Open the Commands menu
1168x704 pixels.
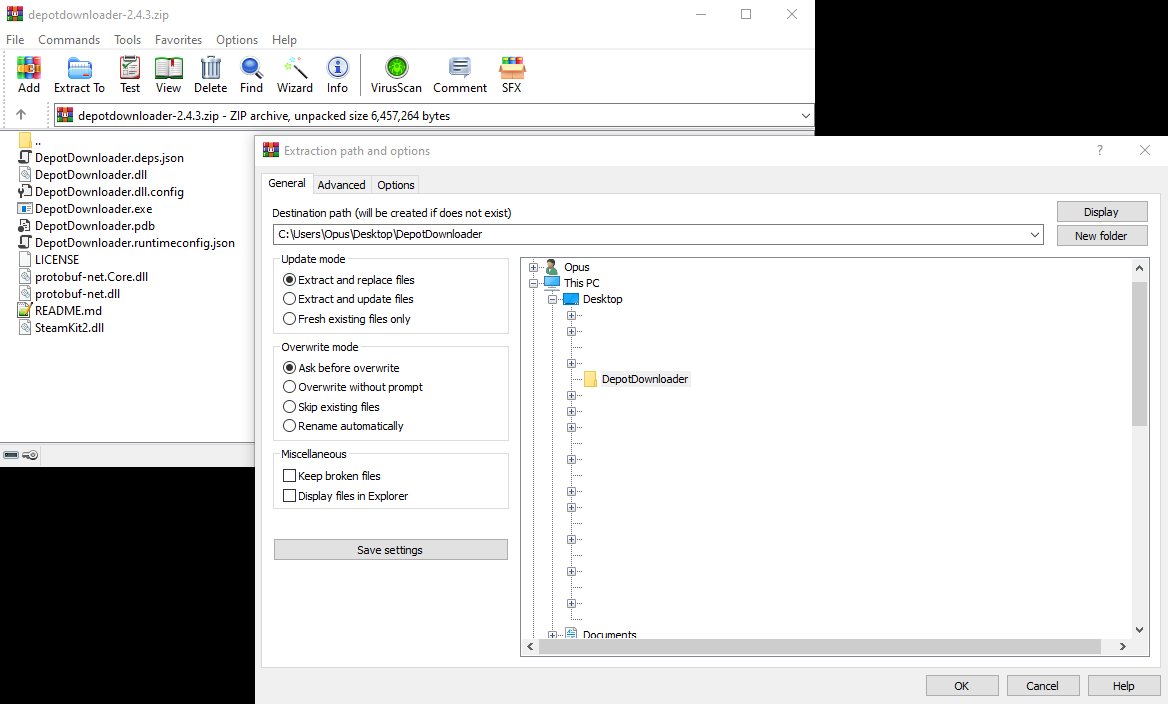coord(69,39)
